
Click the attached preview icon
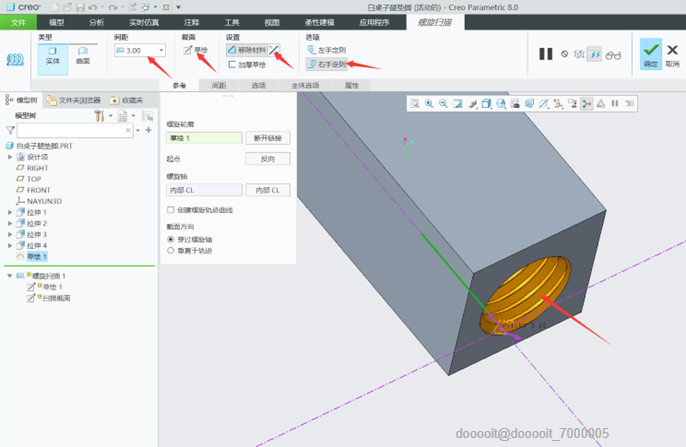[594, 54]
